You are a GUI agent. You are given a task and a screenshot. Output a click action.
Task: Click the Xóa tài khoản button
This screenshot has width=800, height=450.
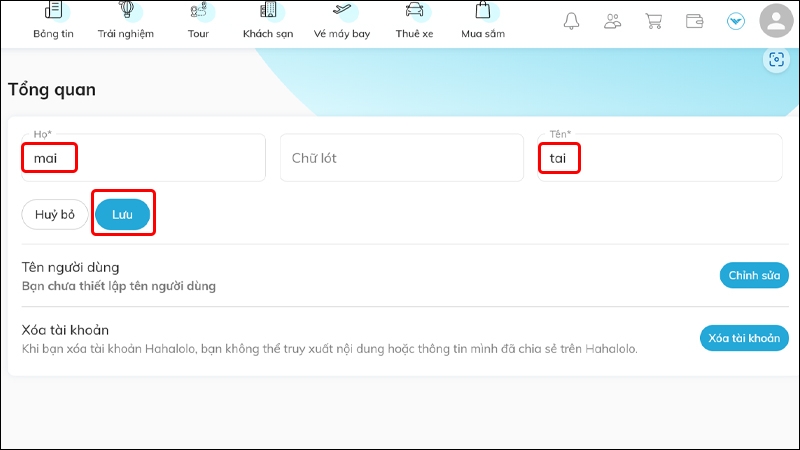pyautogui.click(x=744, y=338)
